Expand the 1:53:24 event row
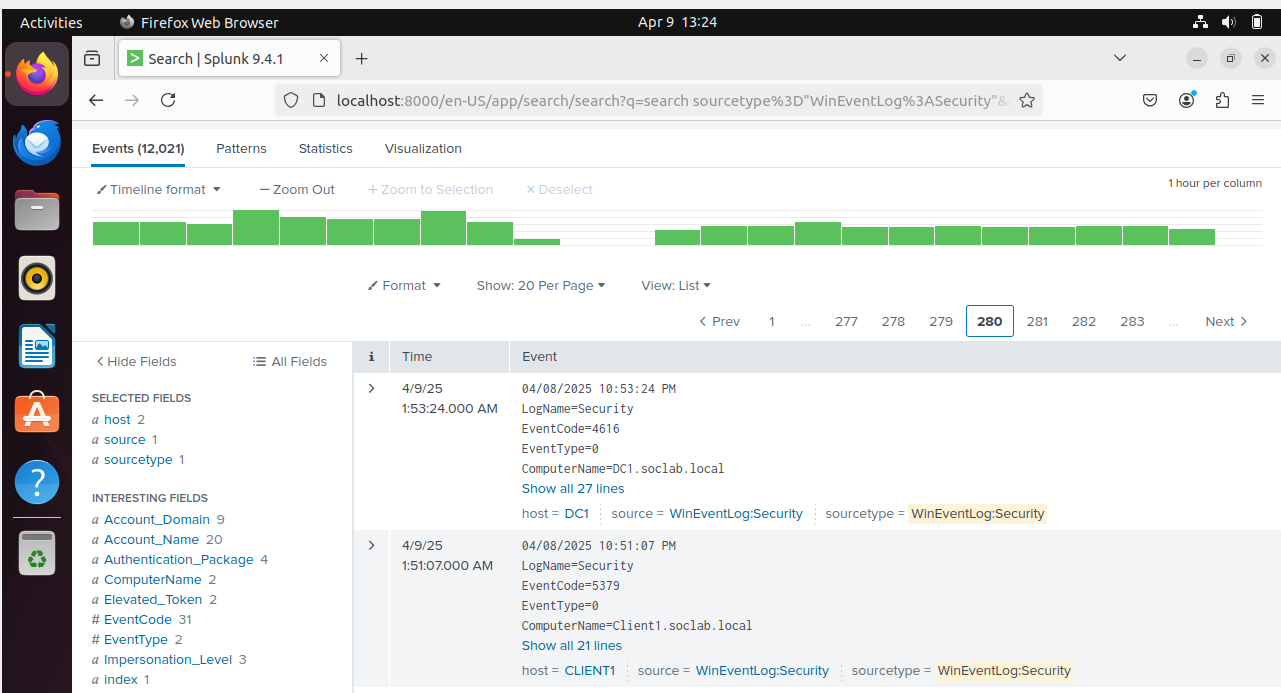Screen dimensions: 1281x693 (372, 388)
